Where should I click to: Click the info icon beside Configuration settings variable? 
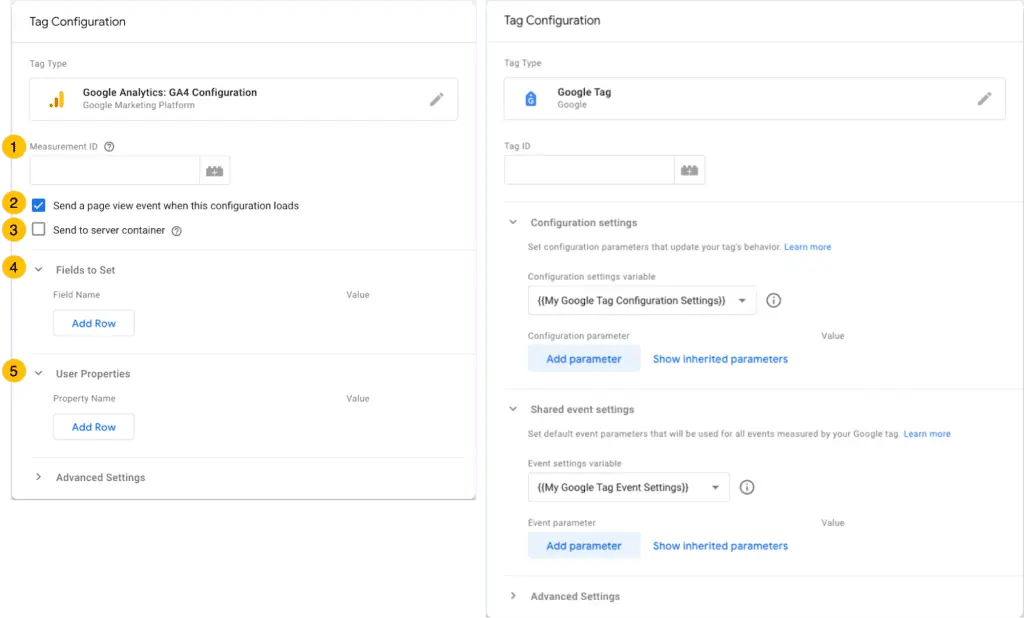coord(773,299)
